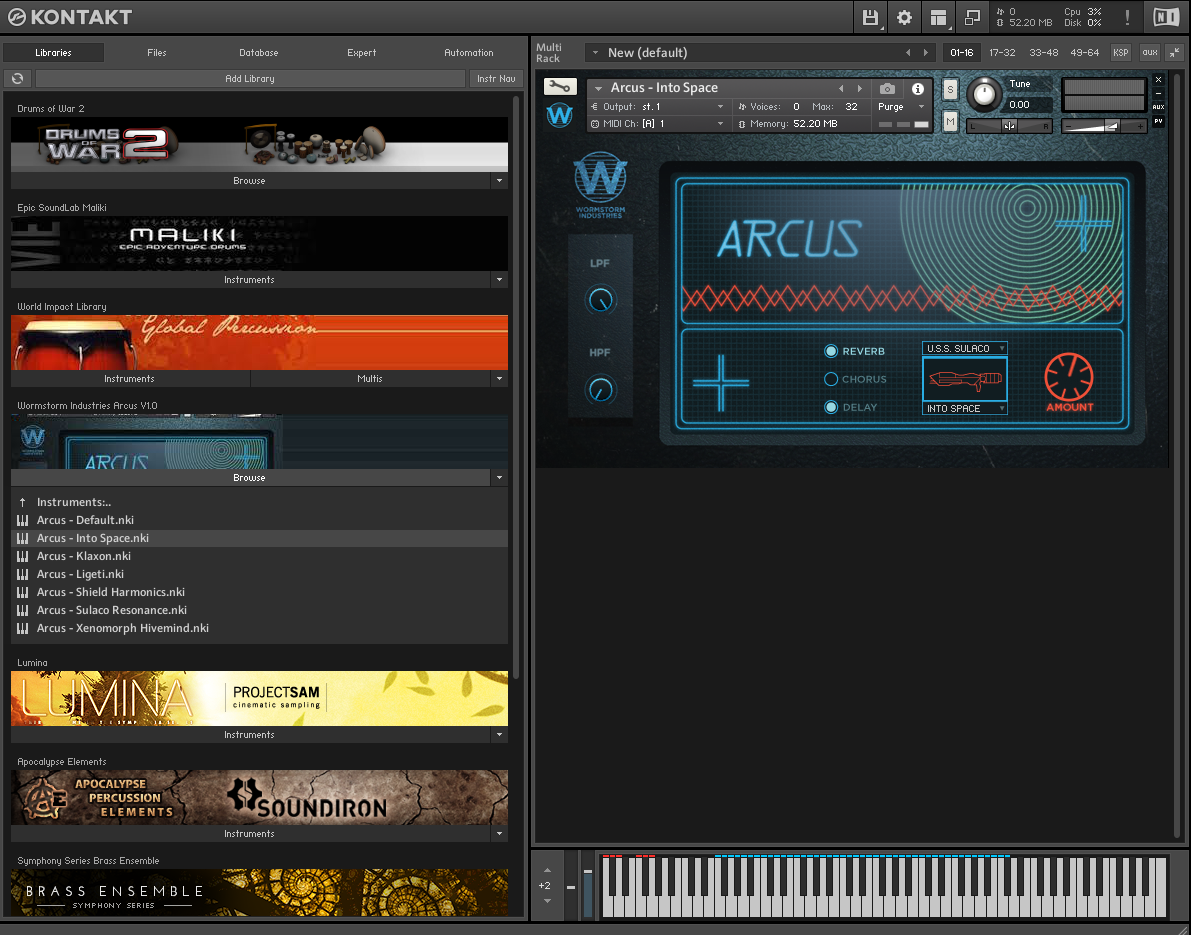Open the options gear icon
Image resolution: width=1191 pixels, height=935 pixels.
pyautogui.click(x=904, y=17)
